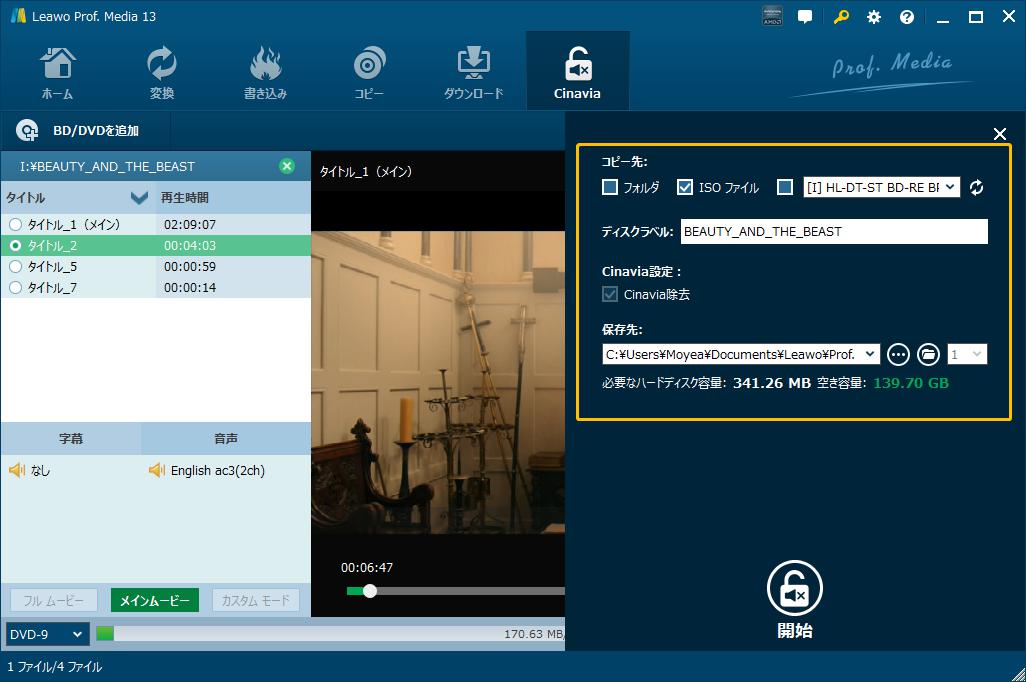1026x682 pixels.
Task: Open the DVD-9 disc type dropdown
Action: click(x=47, y=634)
